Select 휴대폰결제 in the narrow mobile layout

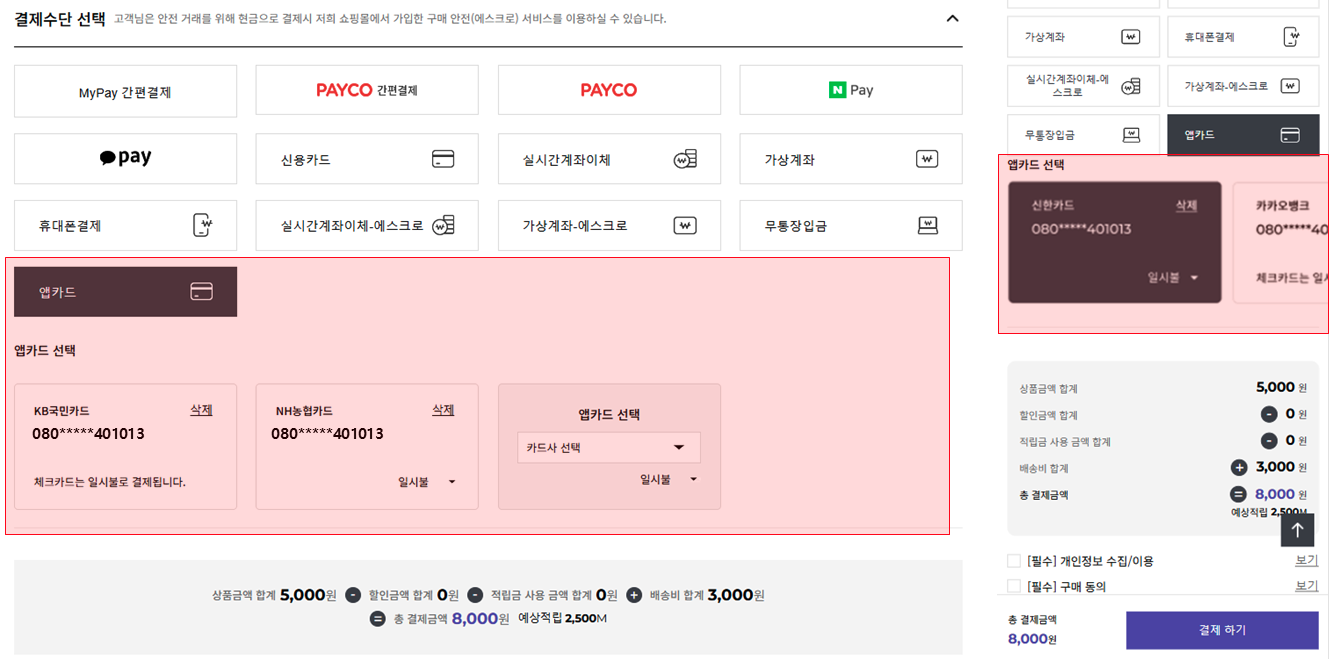(1243, 37)
